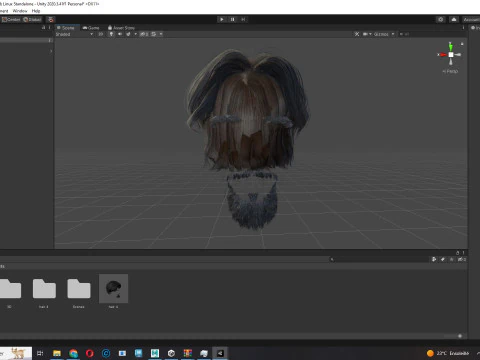Switch projection via the Persp label
480x360 pixels.
click(x=450, y=71)
